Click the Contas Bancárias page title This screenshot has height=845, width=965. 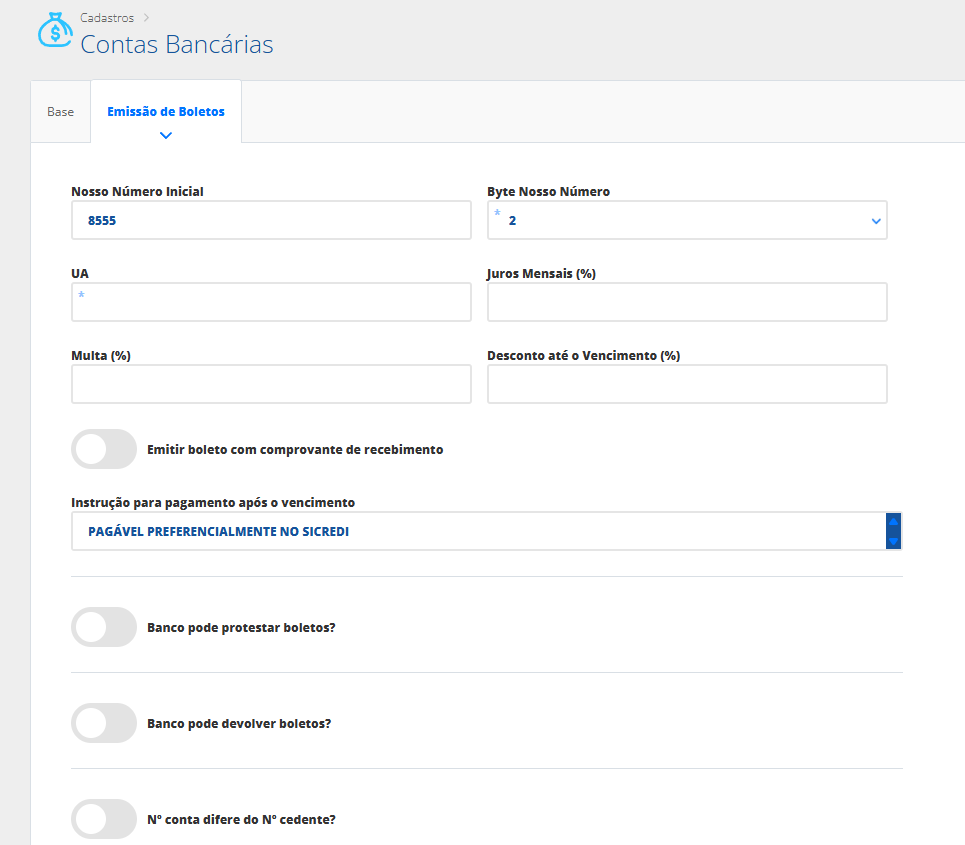coord(176,45)
